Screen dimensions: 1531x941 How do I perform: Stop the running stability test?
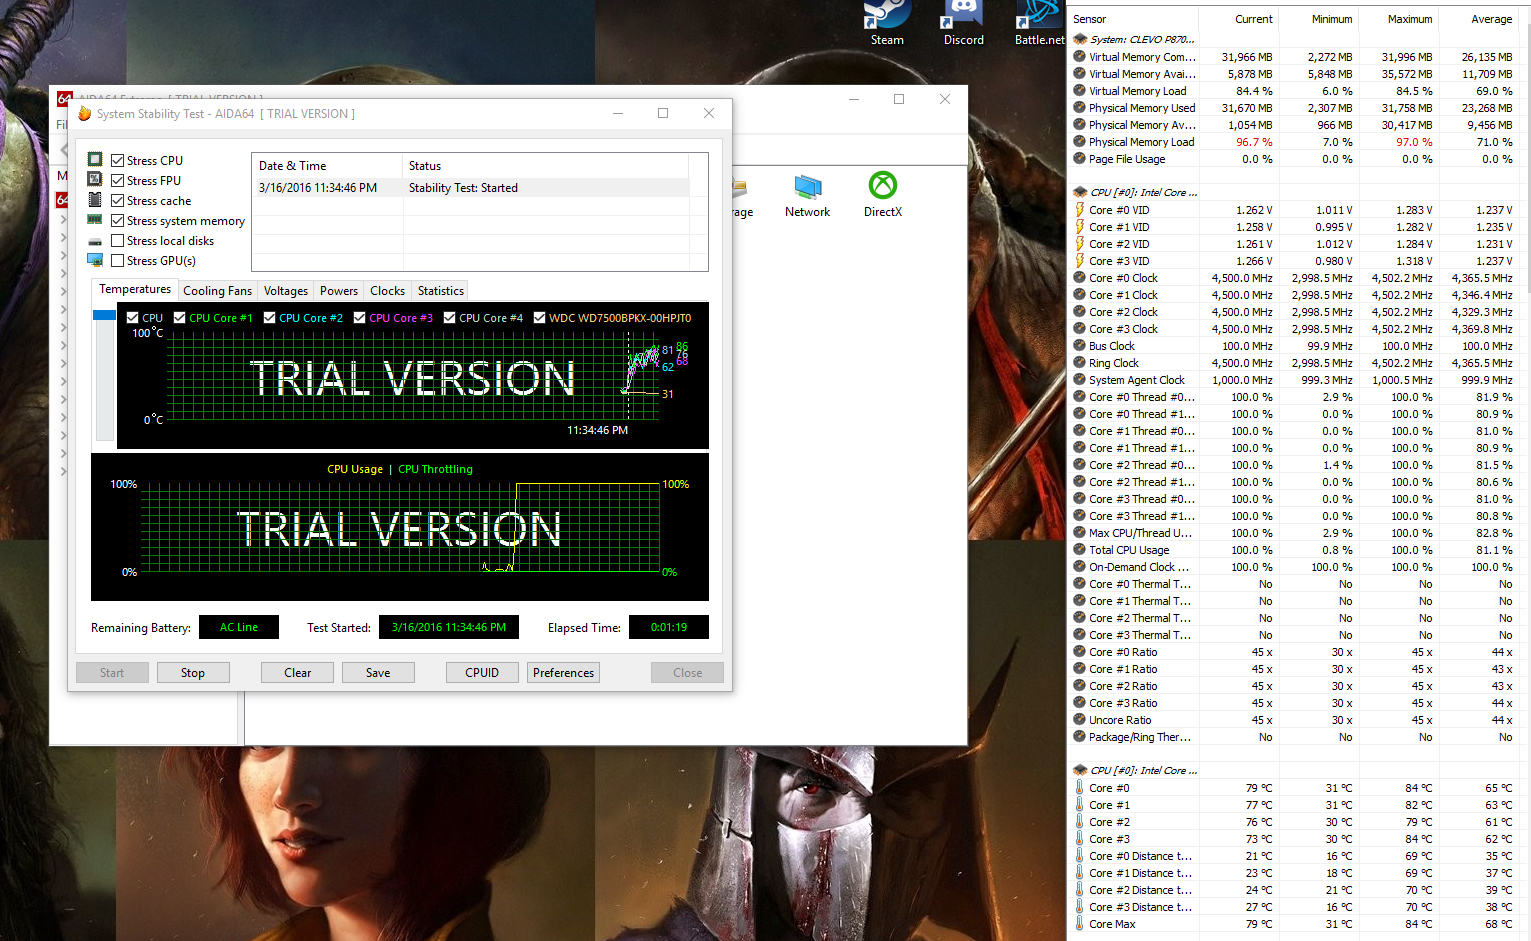193,673
